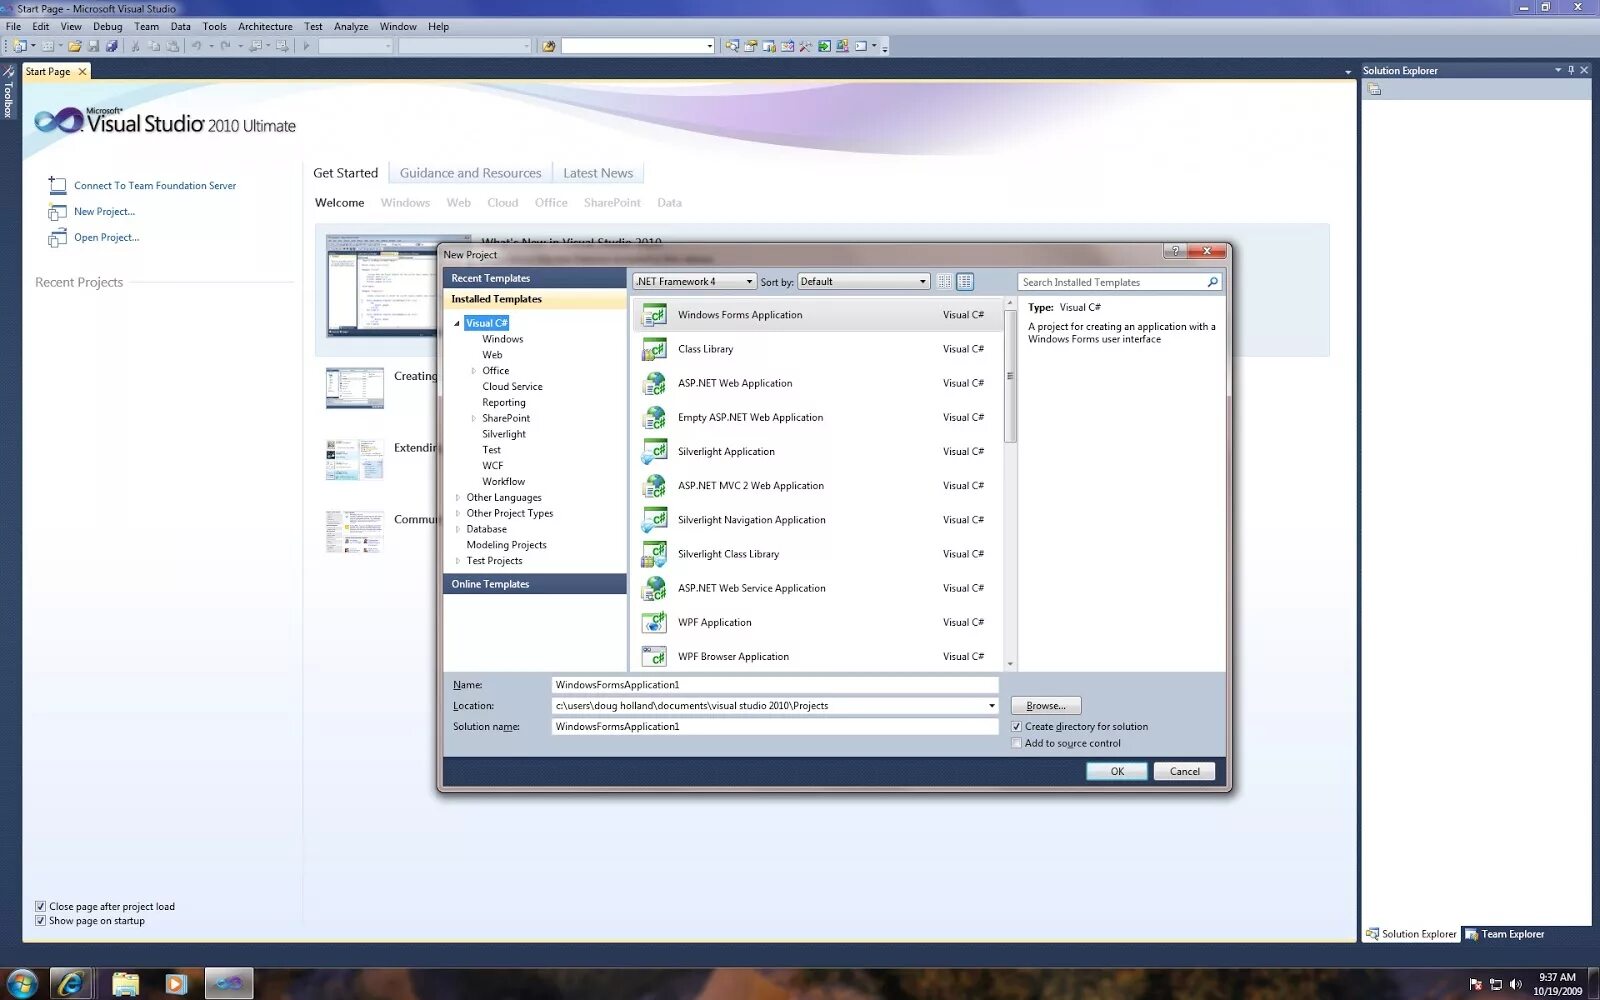Click Connect To Team Foundation Server link

point(155,186)
